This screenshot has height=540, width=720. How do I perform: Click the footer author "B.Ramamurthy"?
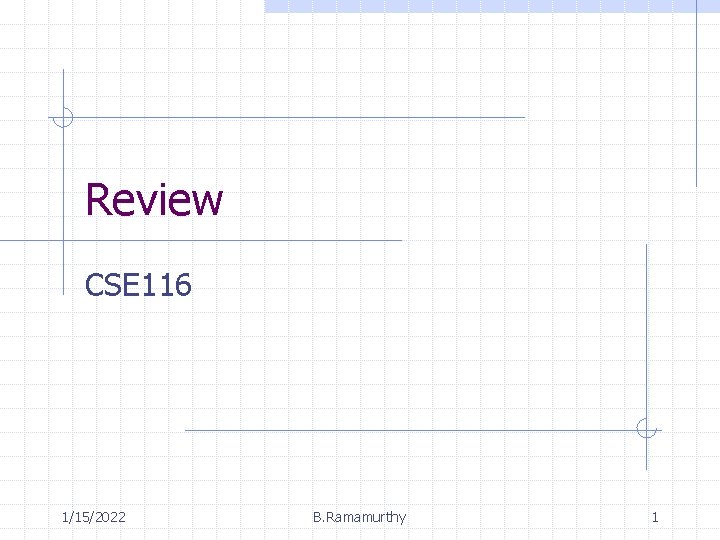coord(360,518)
